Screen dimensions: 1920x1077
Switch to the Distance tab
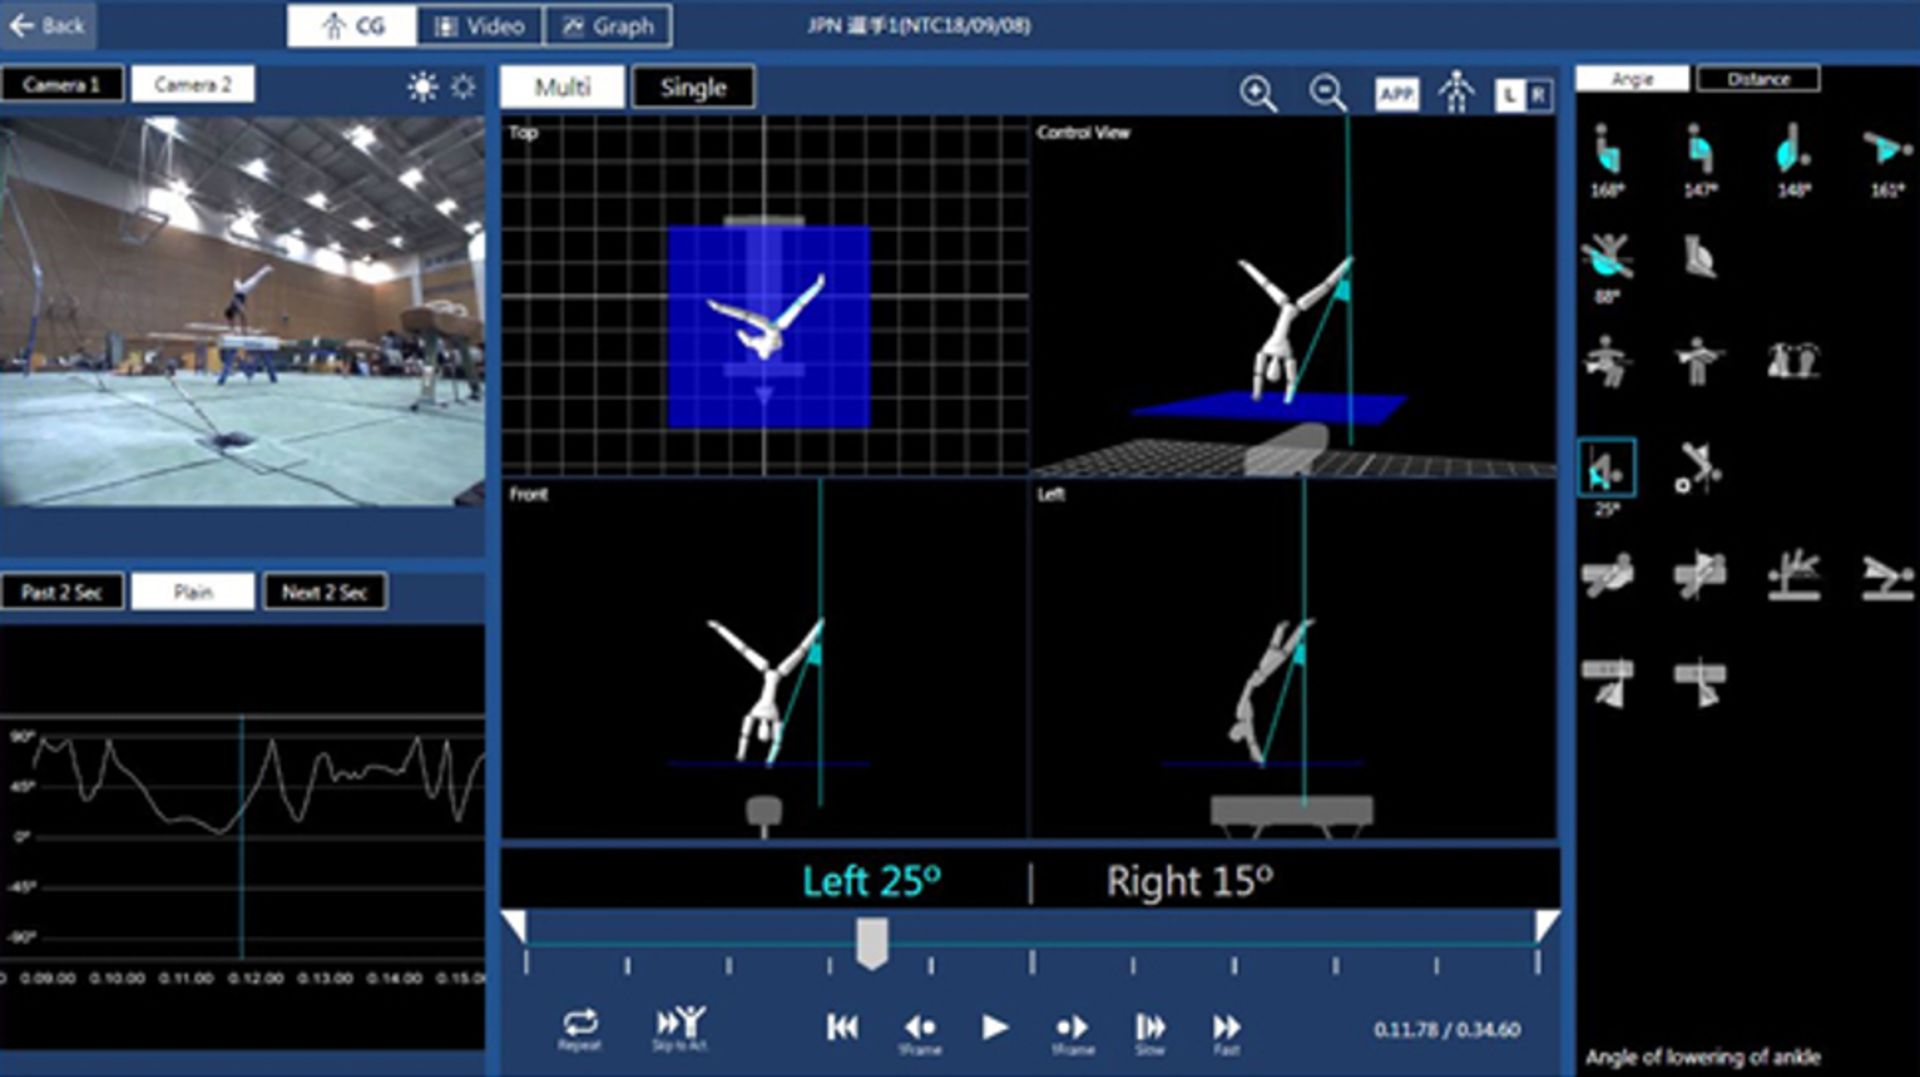(x=1758, y=79)
